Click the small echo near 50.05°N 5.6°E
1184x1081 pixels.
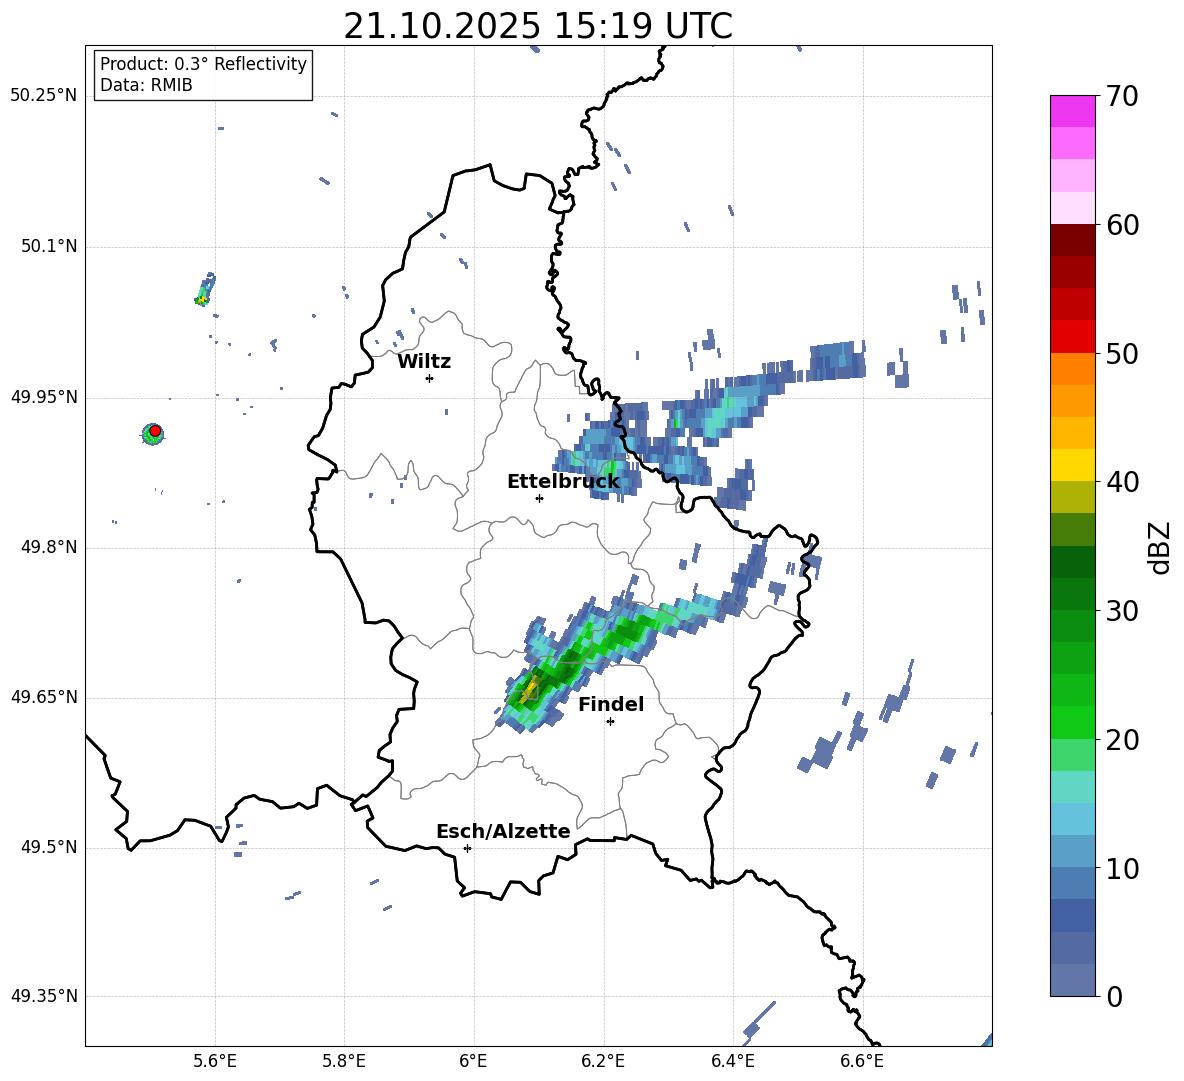pos(205,289)
